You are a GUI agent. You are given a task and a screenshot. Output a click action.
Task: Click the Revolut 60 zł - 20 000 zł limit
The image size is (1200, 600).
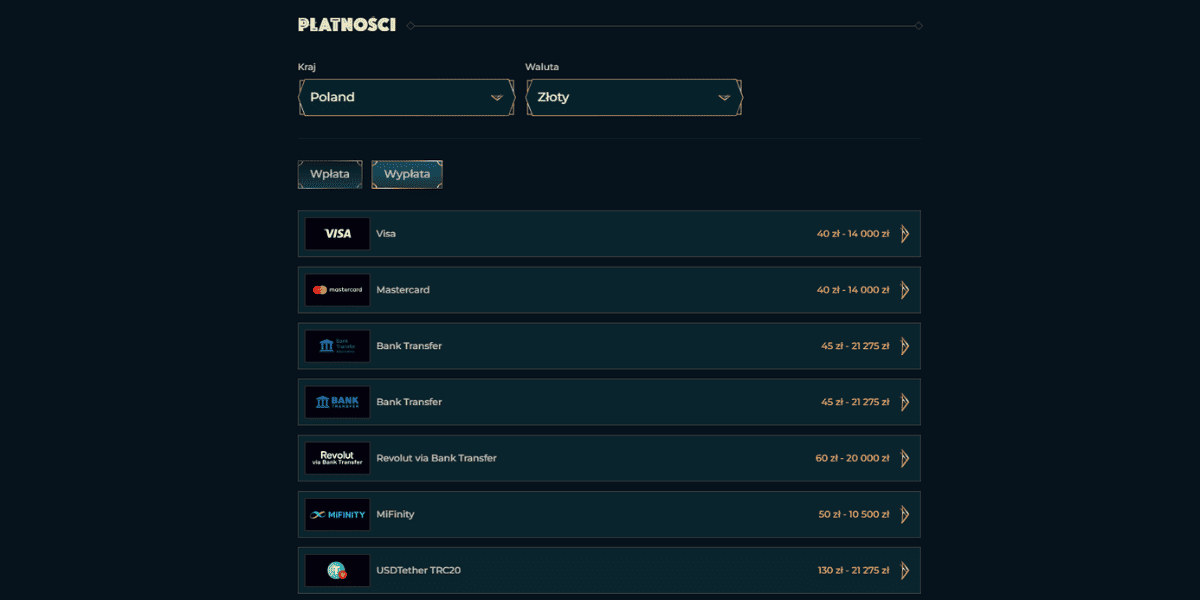pyautogui.click(x=852, y=458)
